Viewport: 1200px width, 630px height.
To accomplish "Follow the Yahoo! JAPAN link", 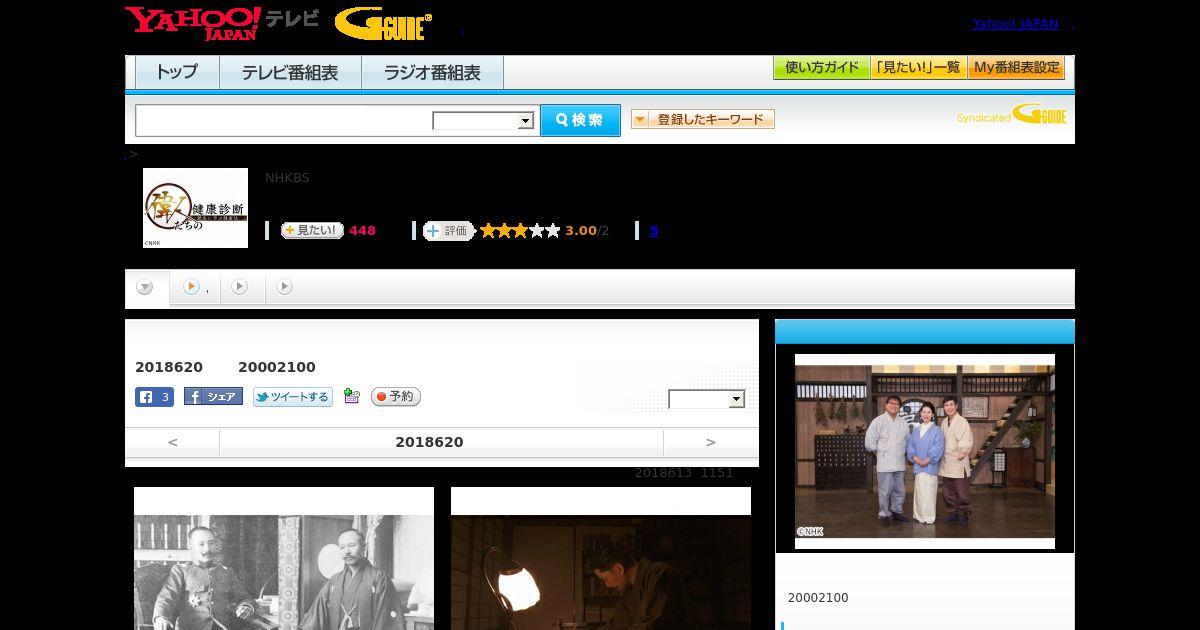I will click(1015, 24).
